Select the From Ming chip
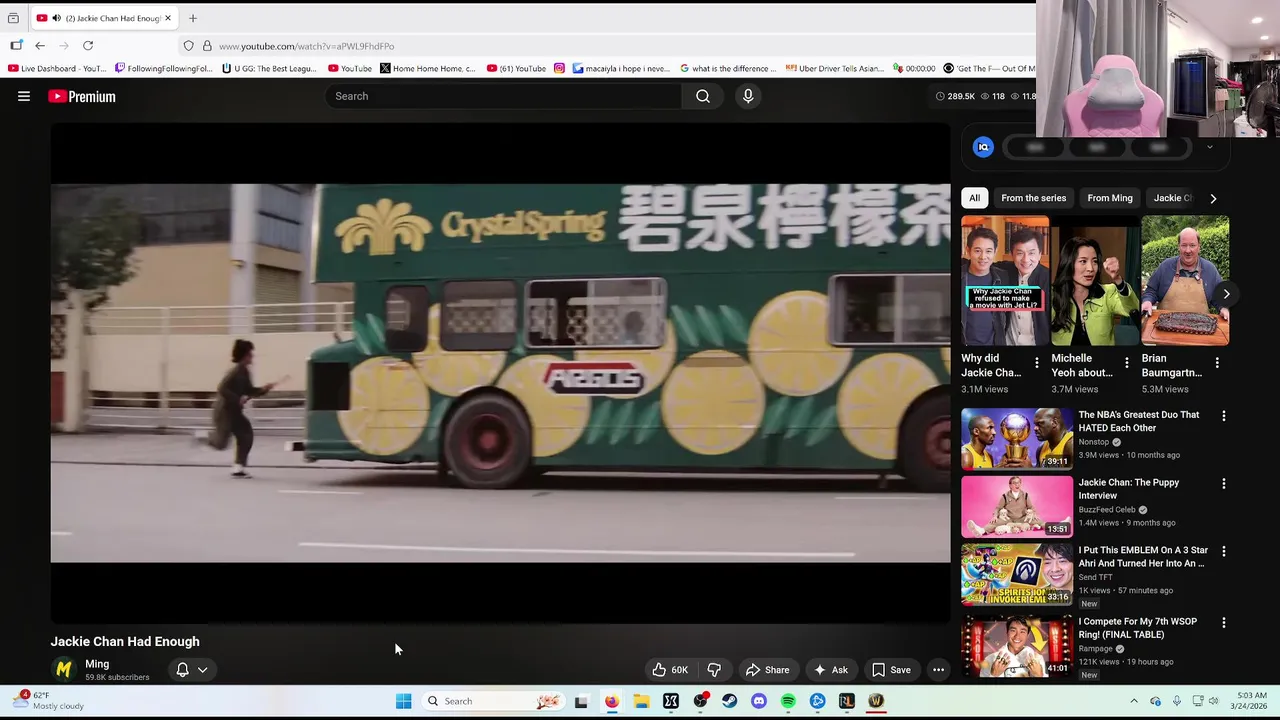The width and height of the screenshot is (1280, 720). point(1110,198)
